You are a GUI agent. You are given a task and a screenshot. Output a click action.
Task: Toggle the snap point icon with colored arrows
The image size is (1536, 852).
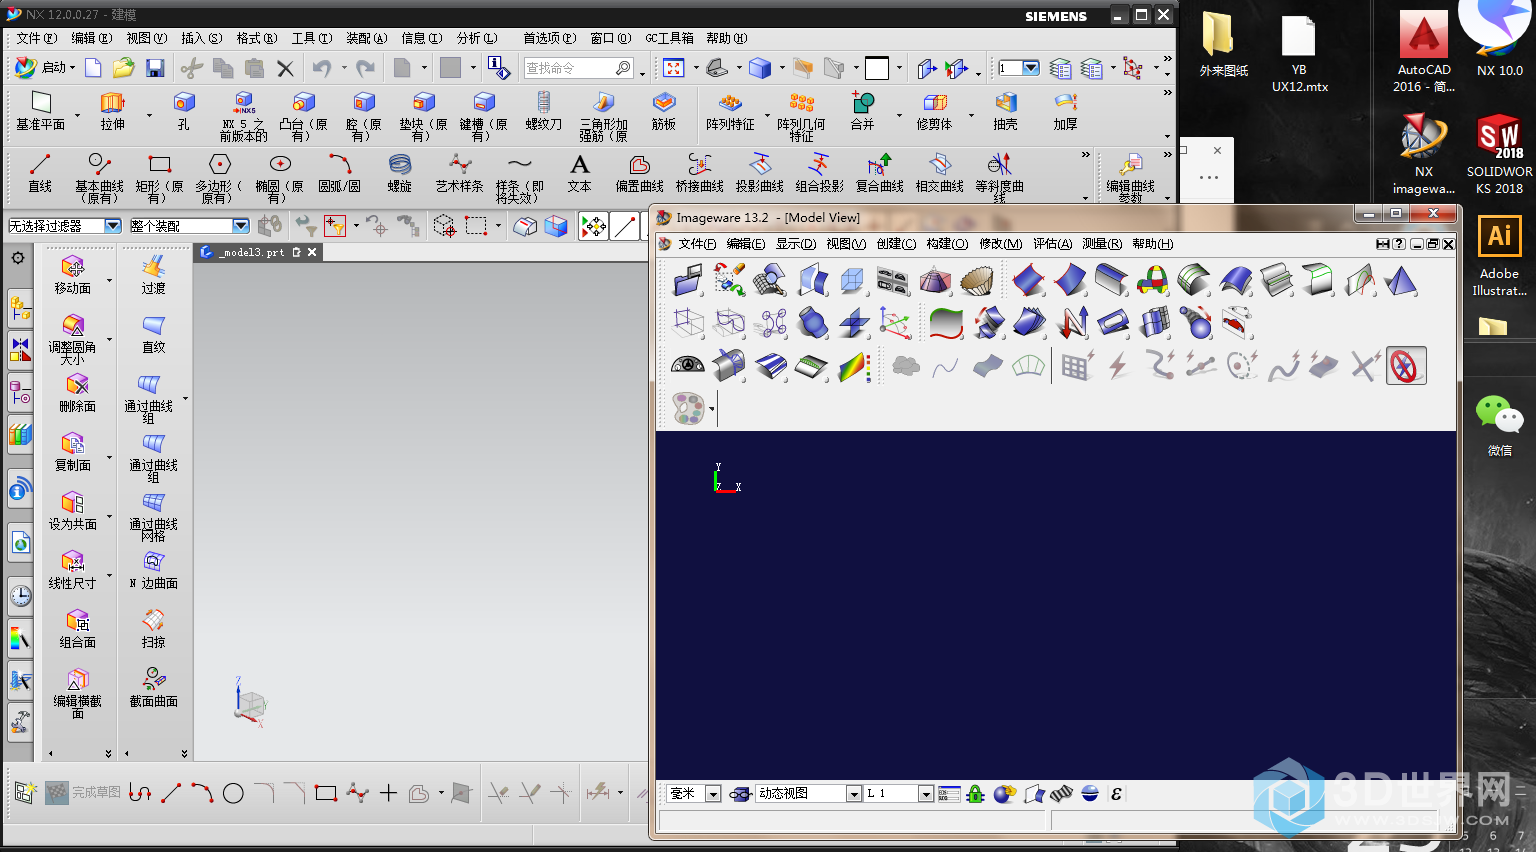[594, 227]
